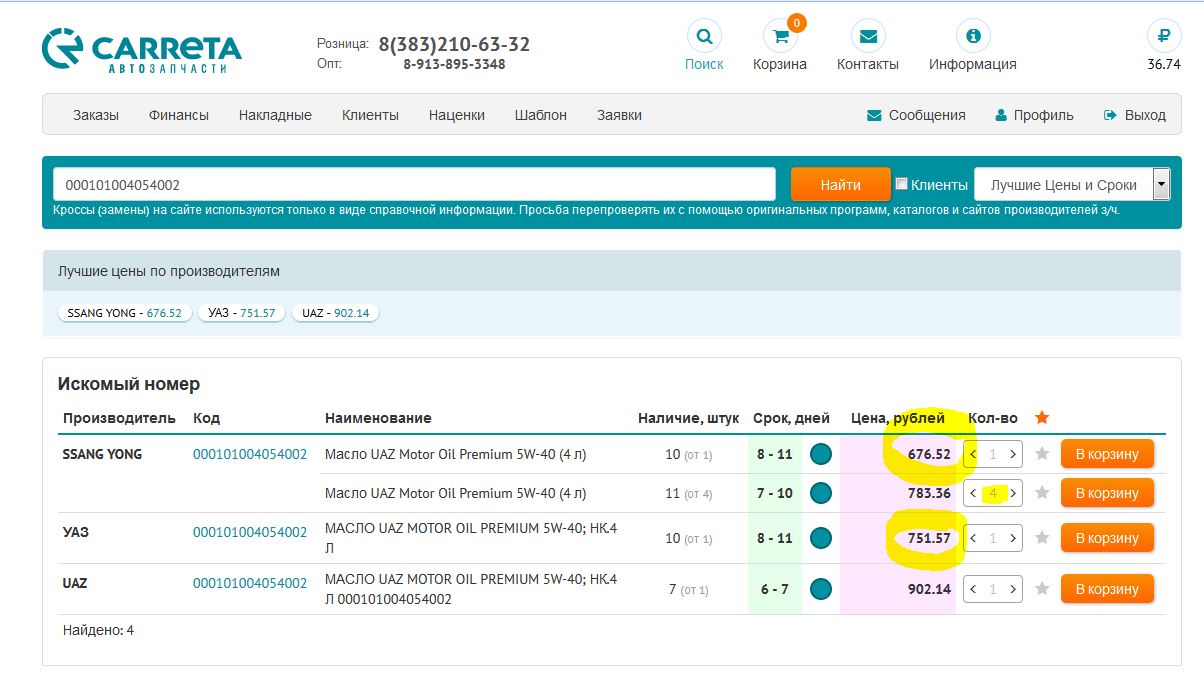
Task: Click the orange star column header
Action: (x=1042, y=417)
